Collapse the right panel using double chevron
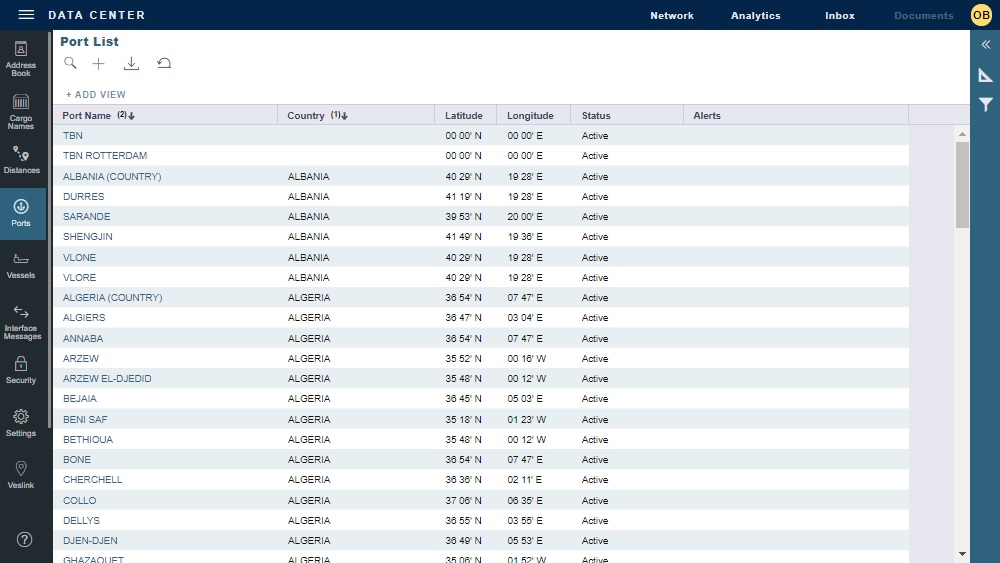 click(x=985, y=45)
